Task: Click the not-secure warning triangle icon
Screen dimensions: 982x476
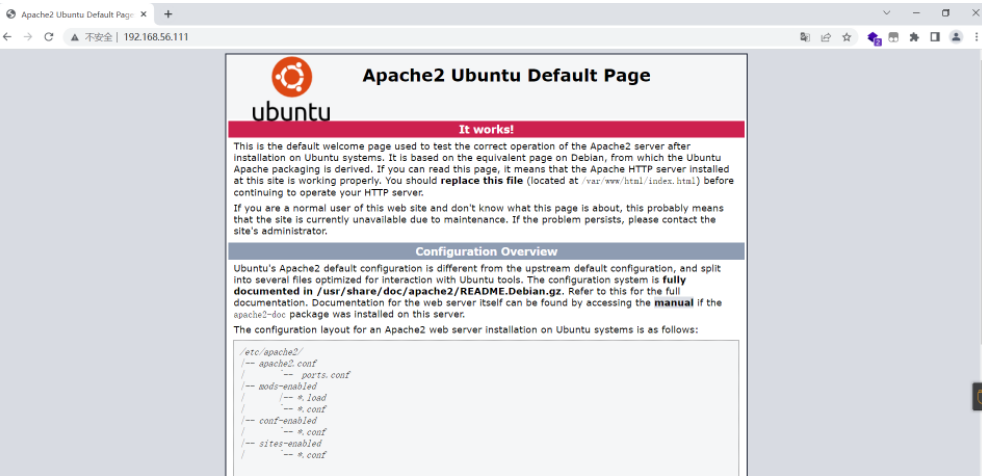Action: pyautogui.click(x=75, y=38)
